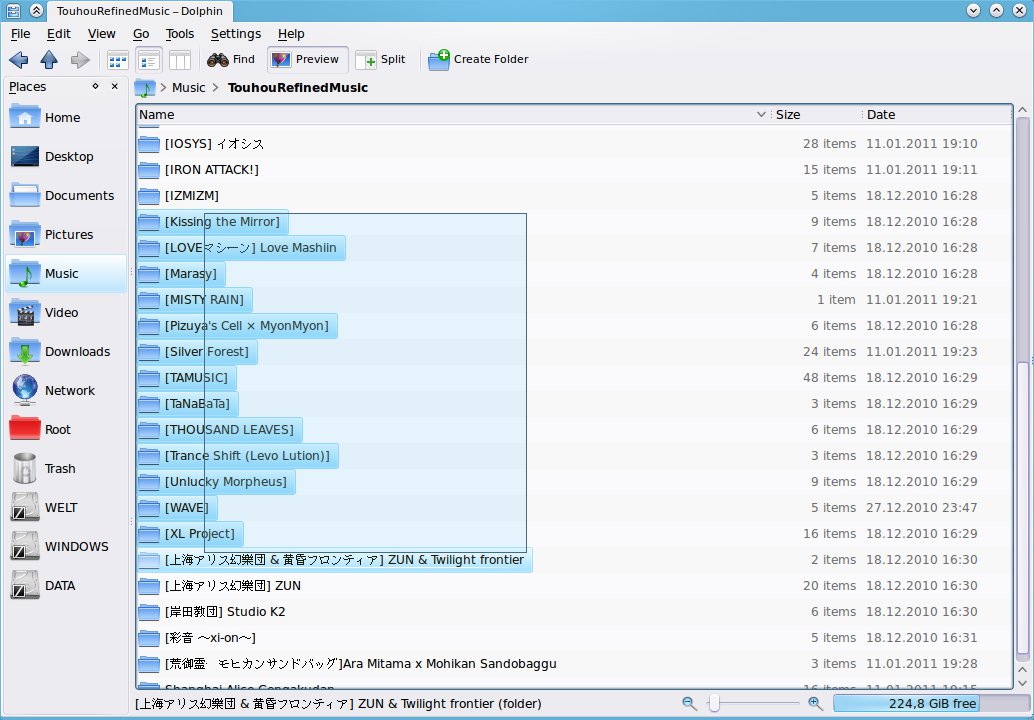This screenshot has width=1034, height=720.
Task: Open the Settings menu
Action: 235,34
